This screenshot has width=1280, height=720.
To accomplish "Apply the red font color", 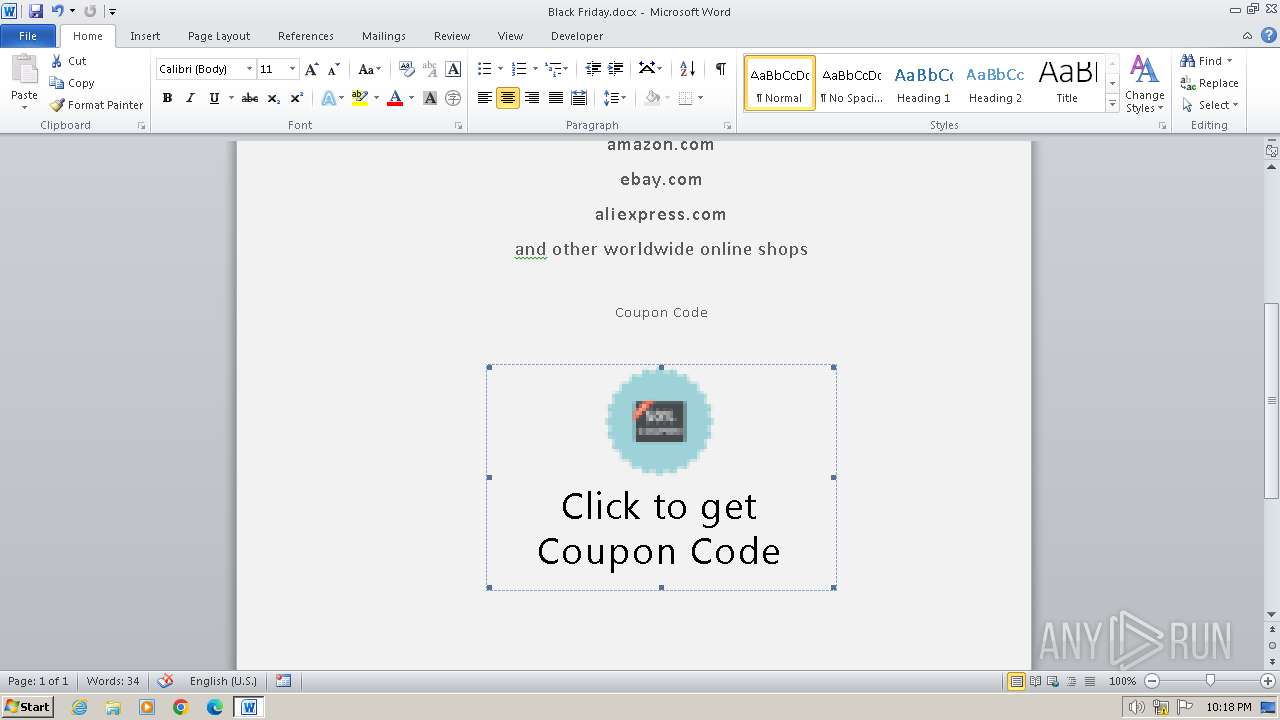I will tap(395, 98).
